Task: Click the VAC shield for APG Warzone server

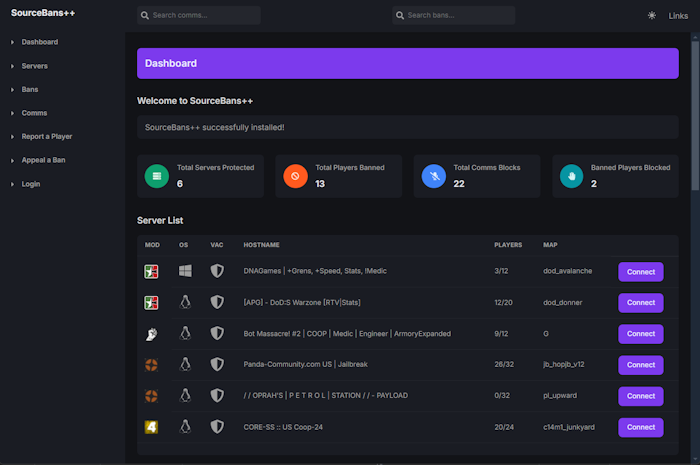Action: click(x=217, y=302)
